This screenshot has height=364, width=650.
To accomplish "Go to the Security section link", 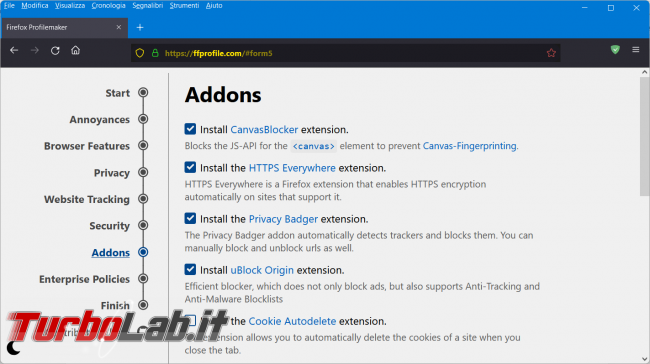I will tap(109, 226).
